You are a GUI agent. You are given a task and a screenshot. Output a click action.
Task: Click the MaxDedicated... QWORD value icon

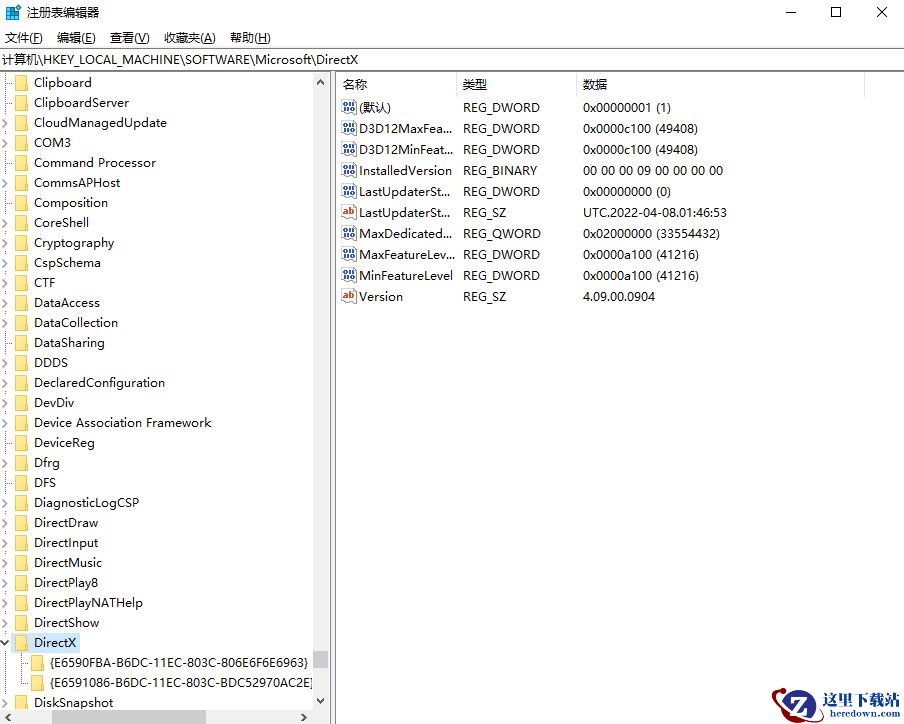click(x=349, y=233)
